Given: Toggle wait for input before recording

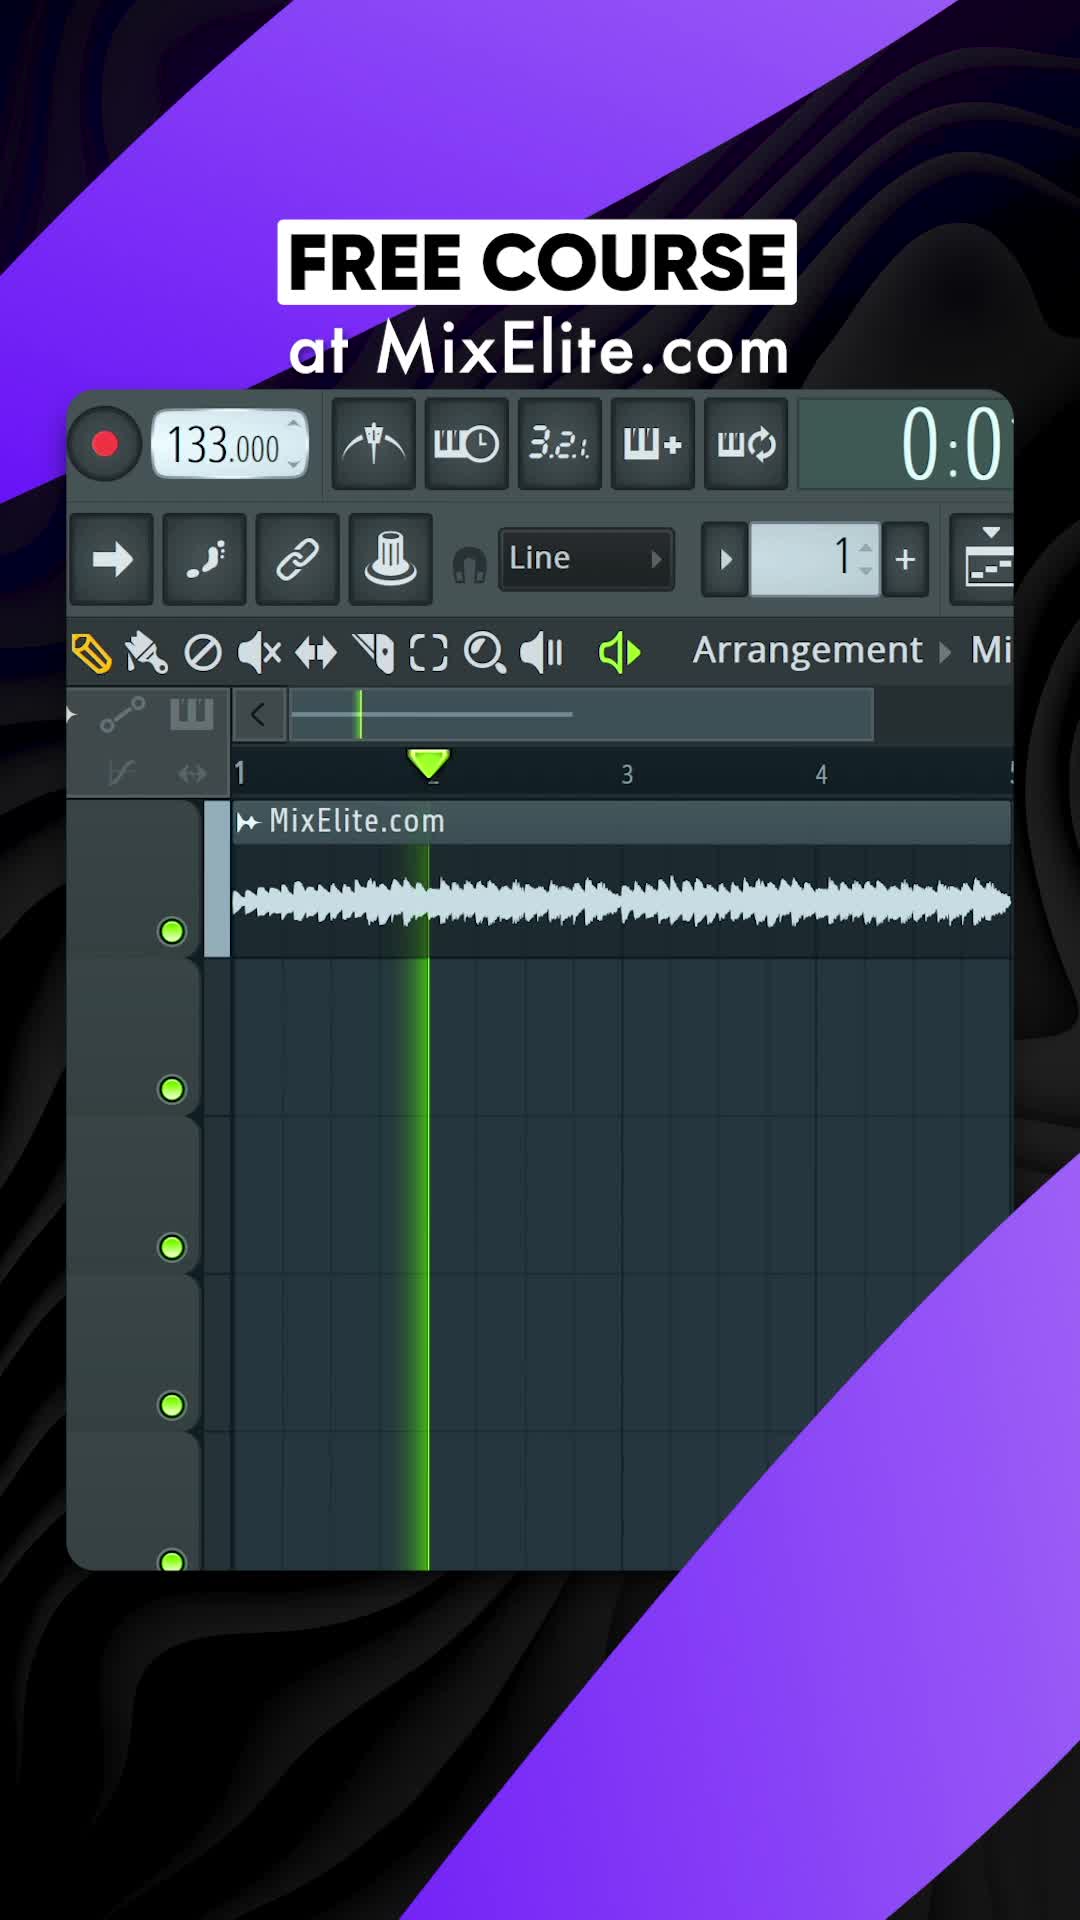Looking at the screenshot, I should pyautogui.click(x=467, y=444).
